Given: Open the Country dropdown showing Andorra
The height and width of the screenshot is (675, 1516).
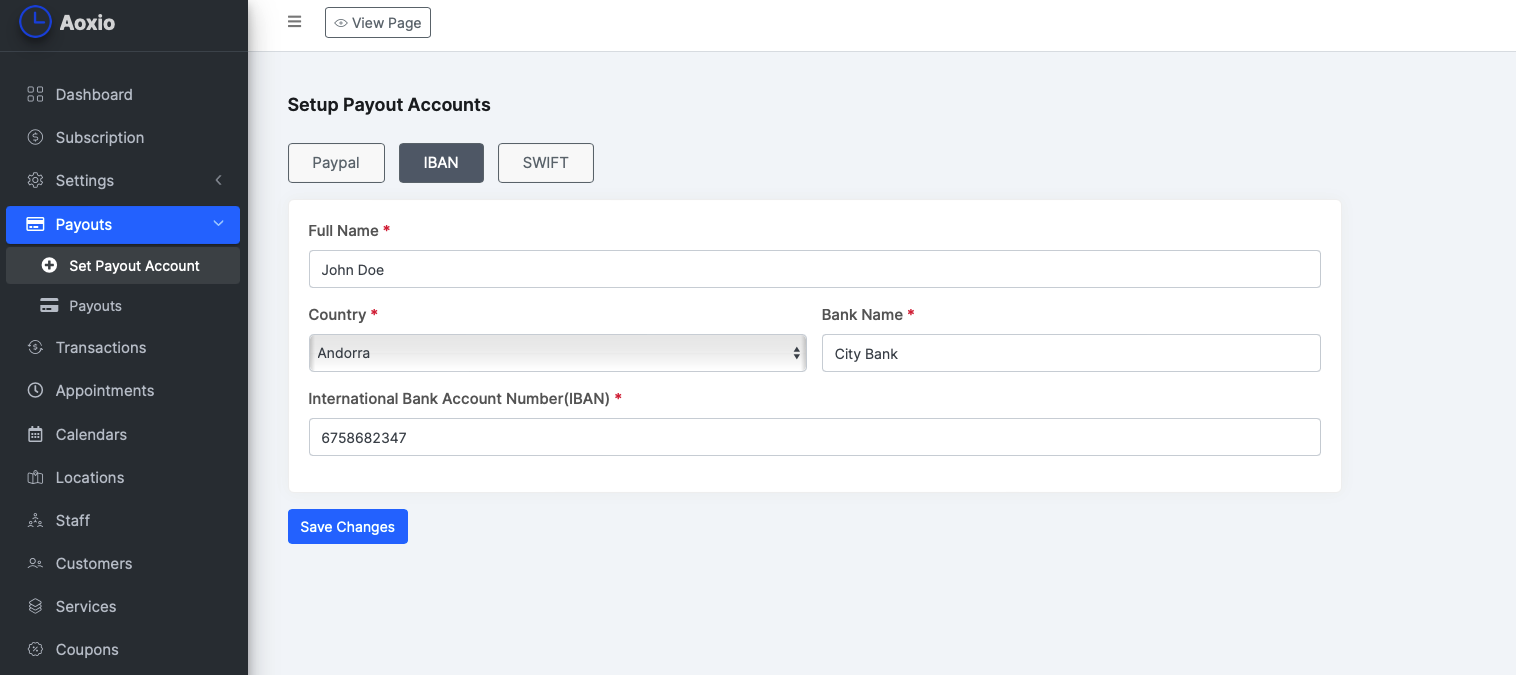Looking at the screenshot, I should click(557, 353).
